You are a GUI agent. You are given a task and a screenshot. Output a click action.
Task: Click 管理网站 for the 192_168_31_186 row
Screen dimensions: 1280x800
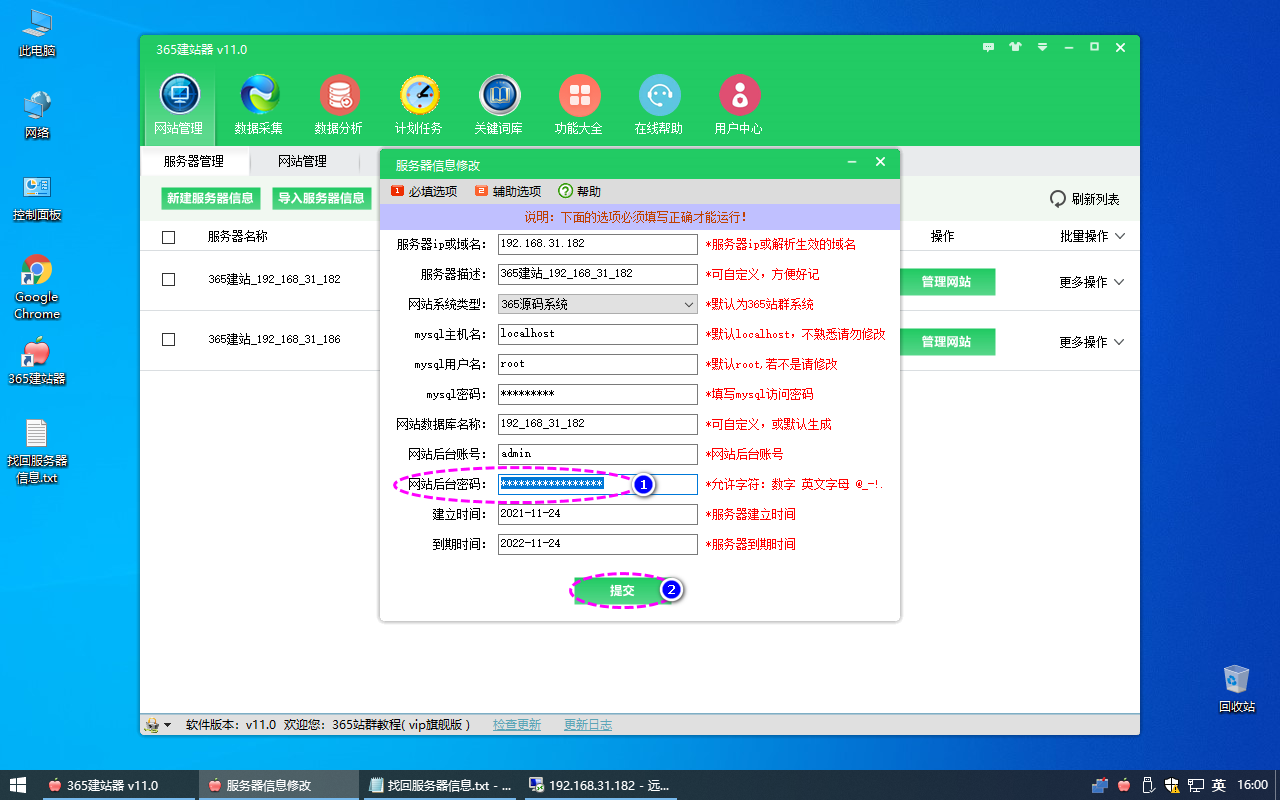tap(946, 342)
